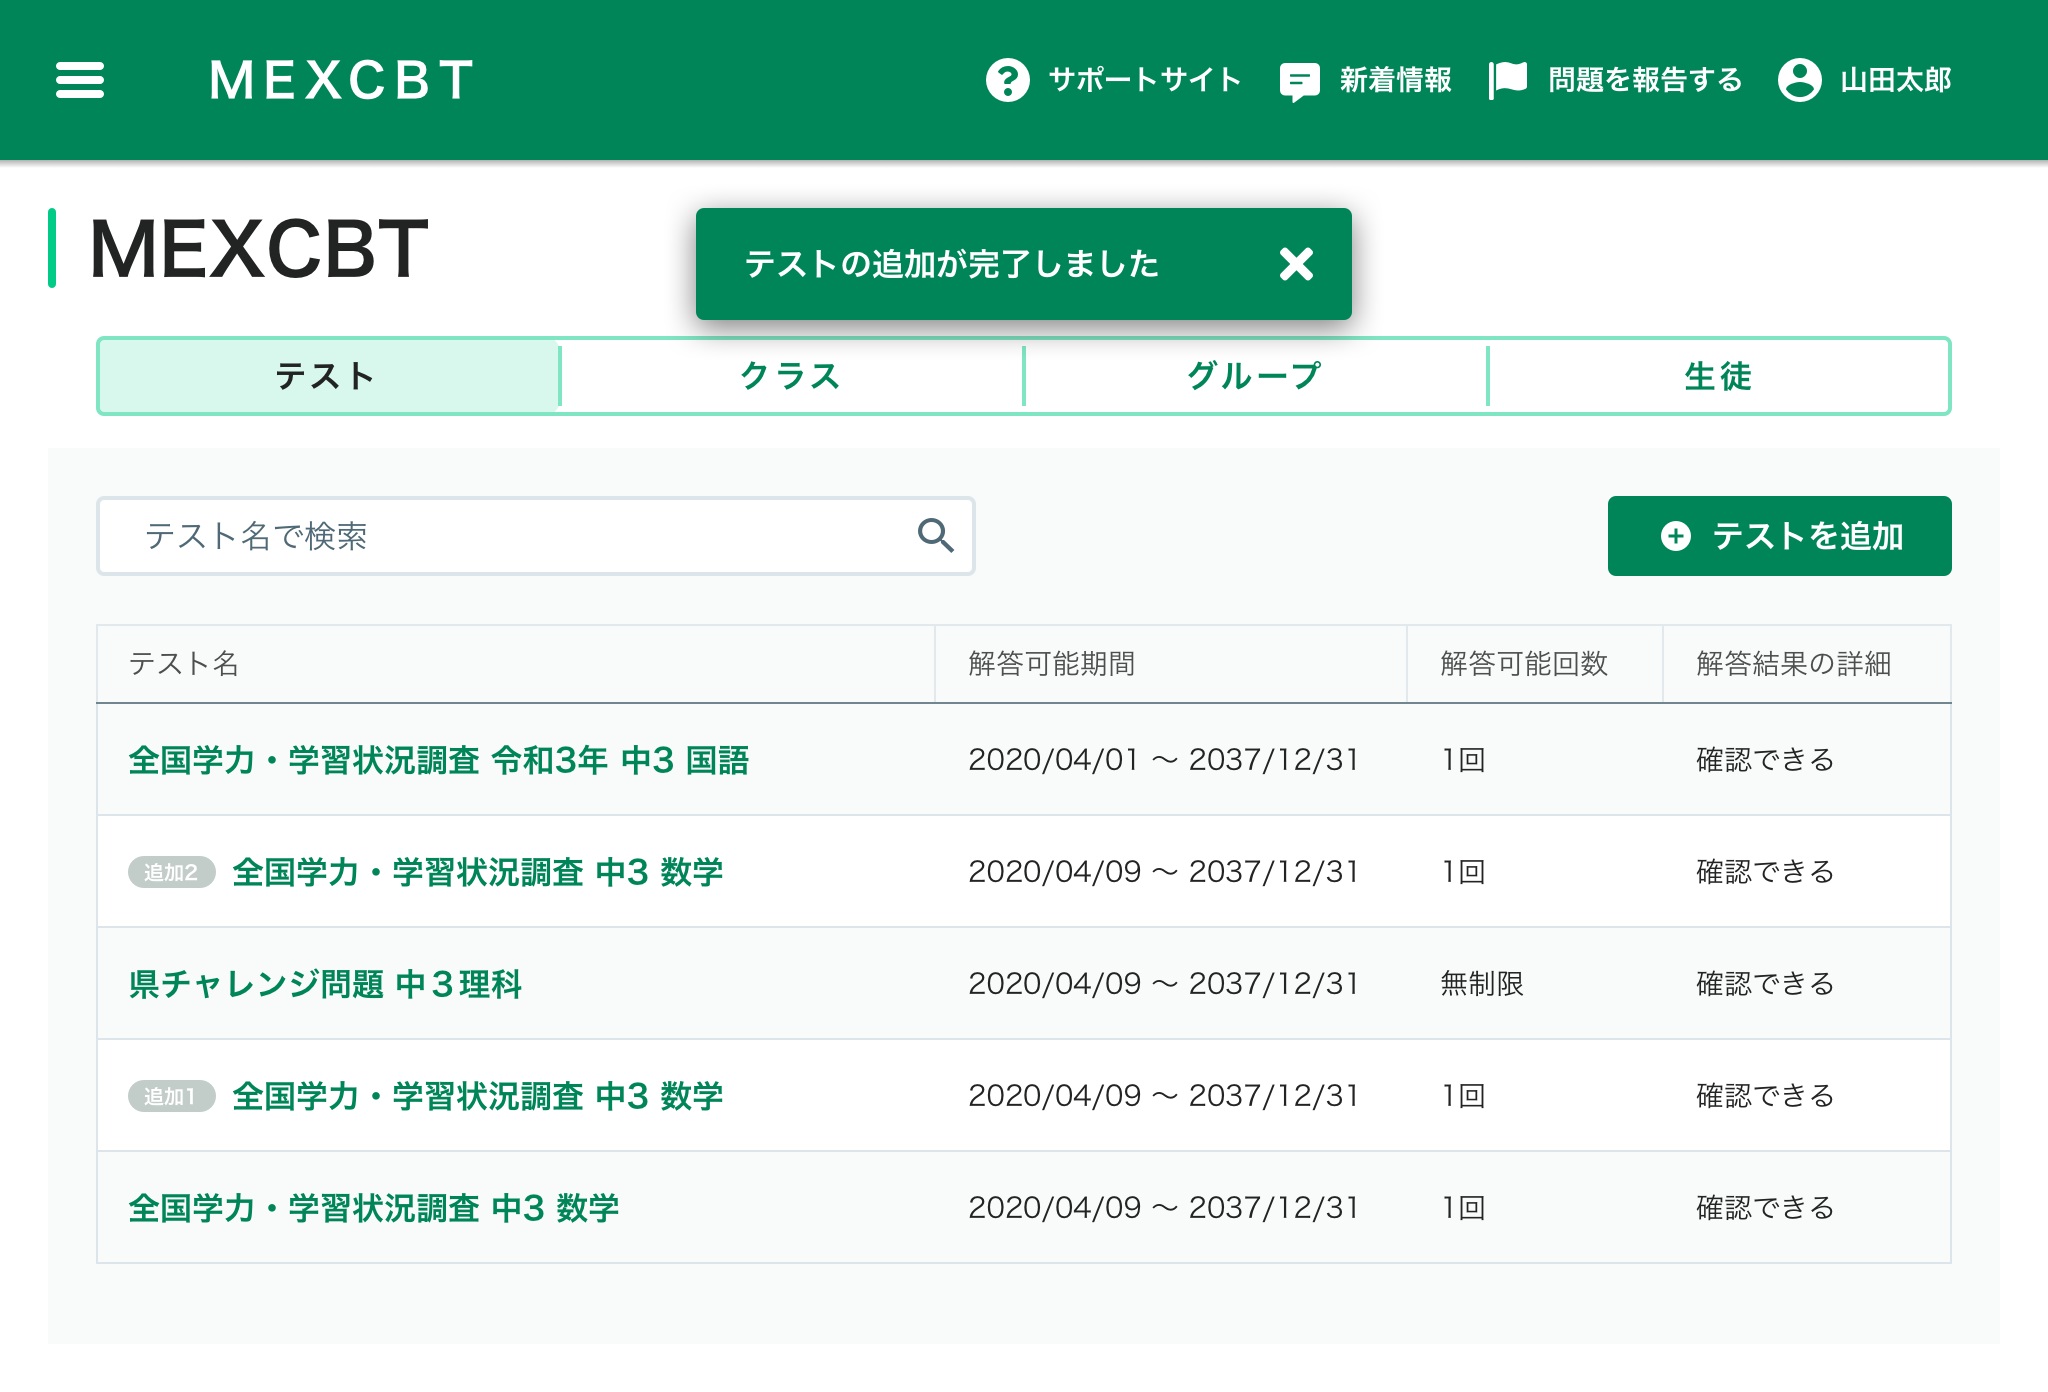Viewport: 2048px width, 1392px height.
Task: Click the date range in 追加1 row
Action: (x=1164, y=1096)
